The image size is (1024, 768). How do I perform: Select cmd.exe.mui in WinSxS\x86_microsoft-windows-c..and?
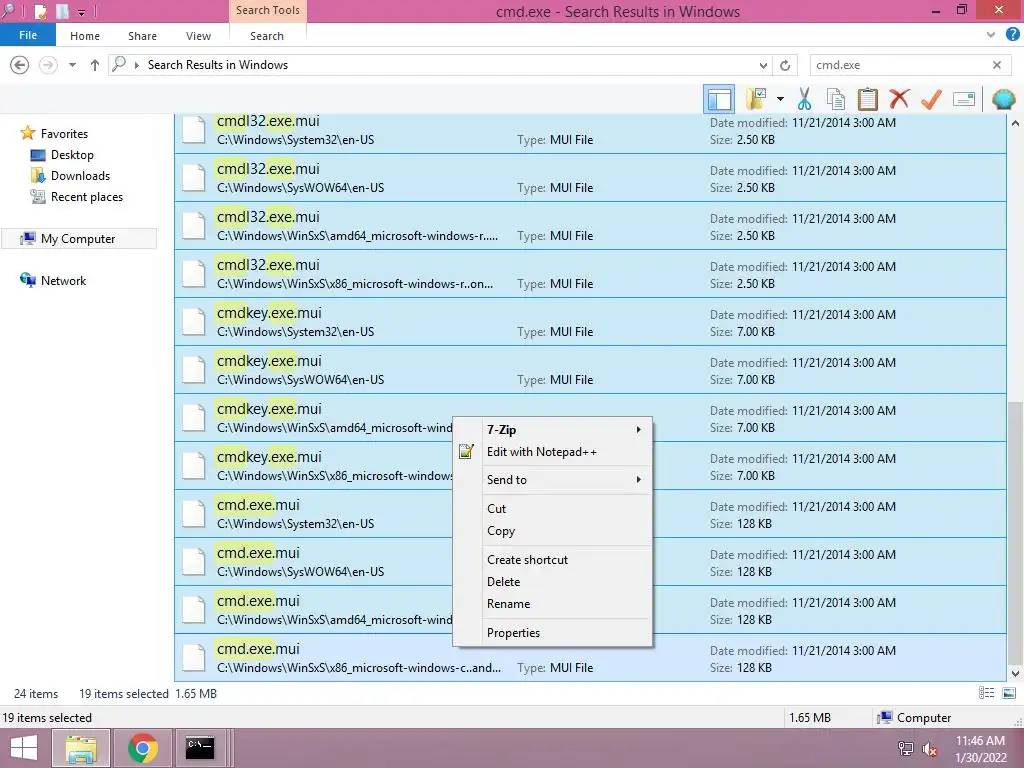click(590, 658)
